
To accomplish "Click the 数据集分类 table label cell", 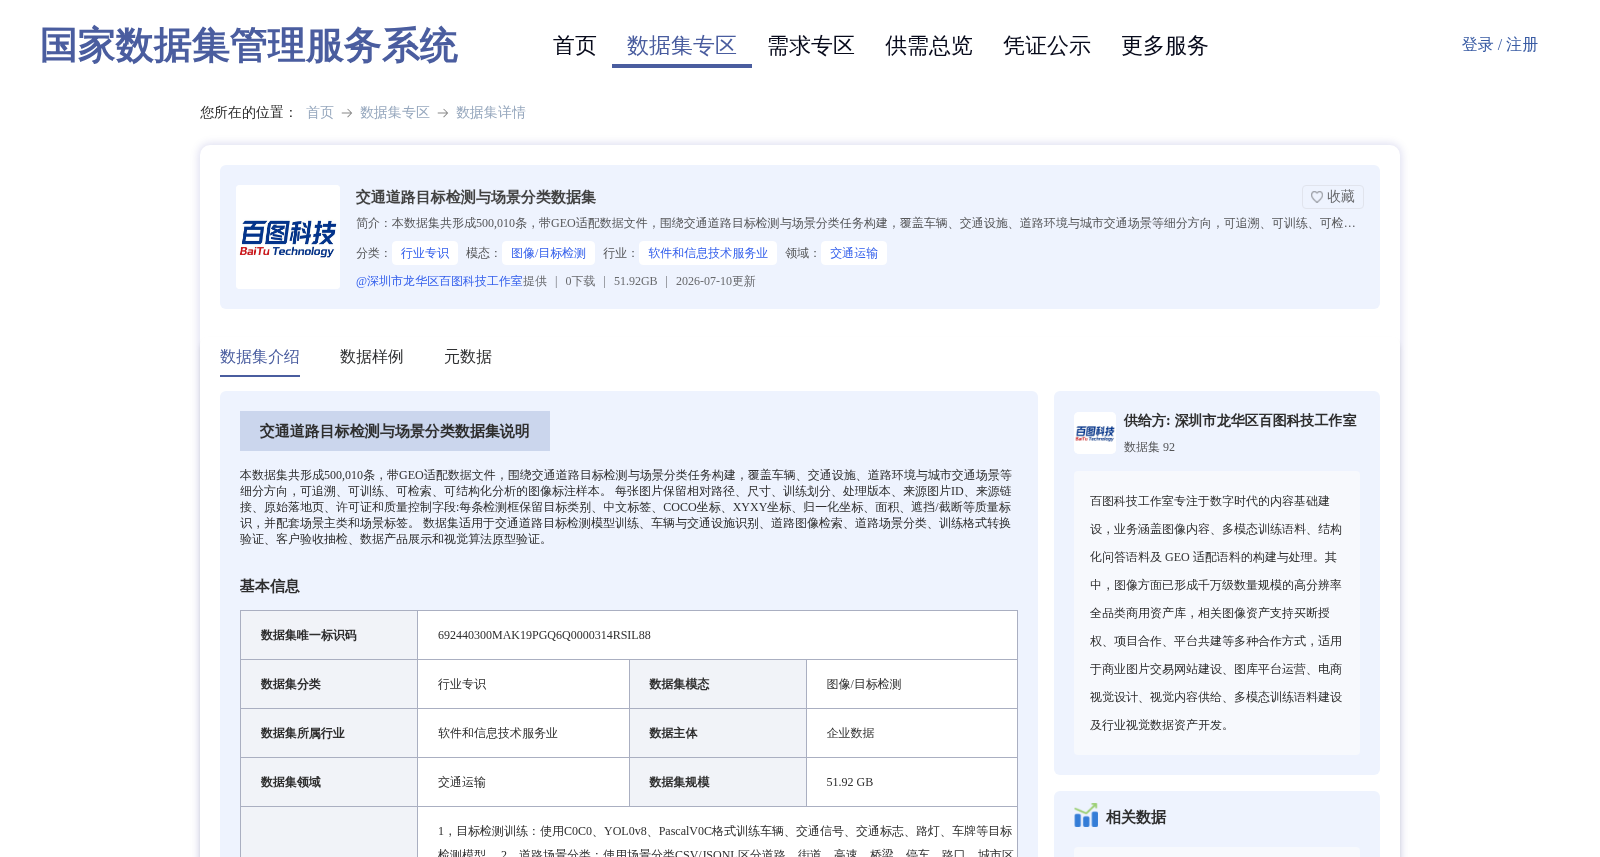I will (x=329, y=684).
